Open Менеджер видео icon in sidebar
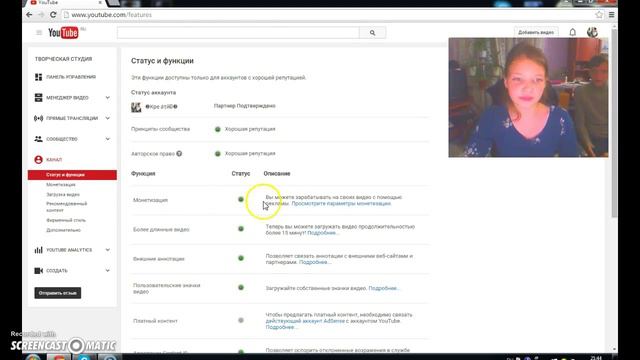The width and height of the screenshot is (640, 360). (38, 98)
